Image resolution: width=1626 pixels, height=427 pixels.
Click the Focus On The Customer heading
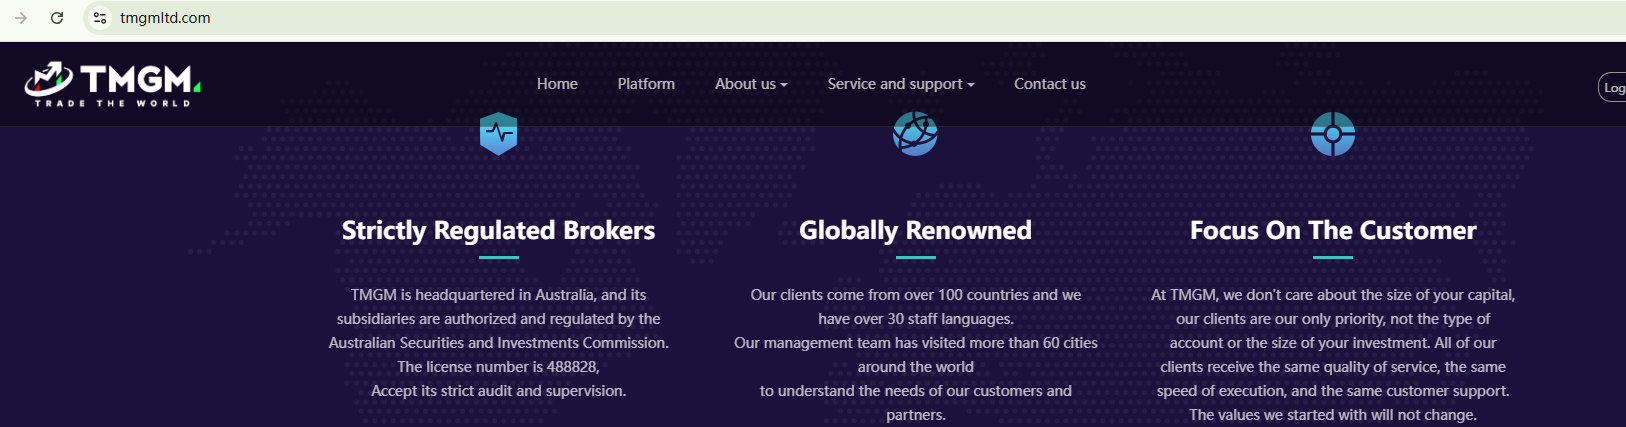[x=1333, y=230]
